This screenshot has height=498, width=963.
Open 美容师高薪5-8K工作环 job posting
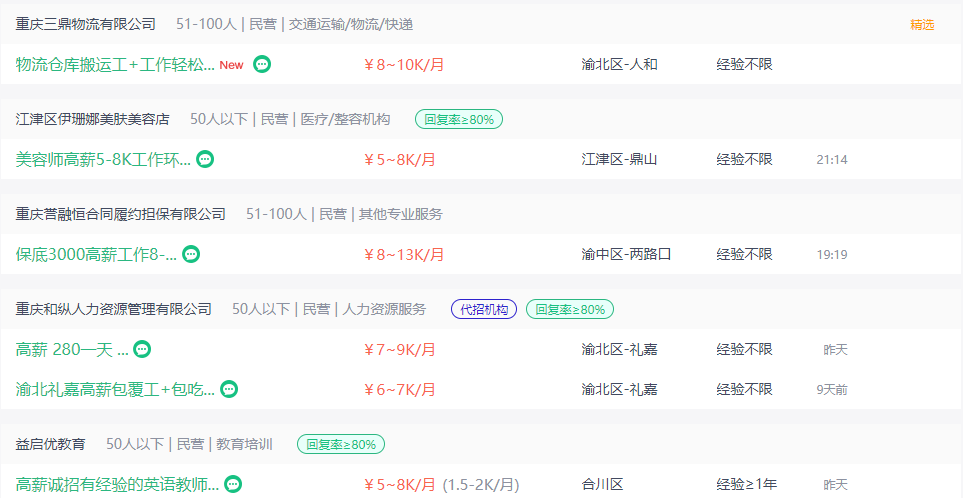tap(103, 160)
